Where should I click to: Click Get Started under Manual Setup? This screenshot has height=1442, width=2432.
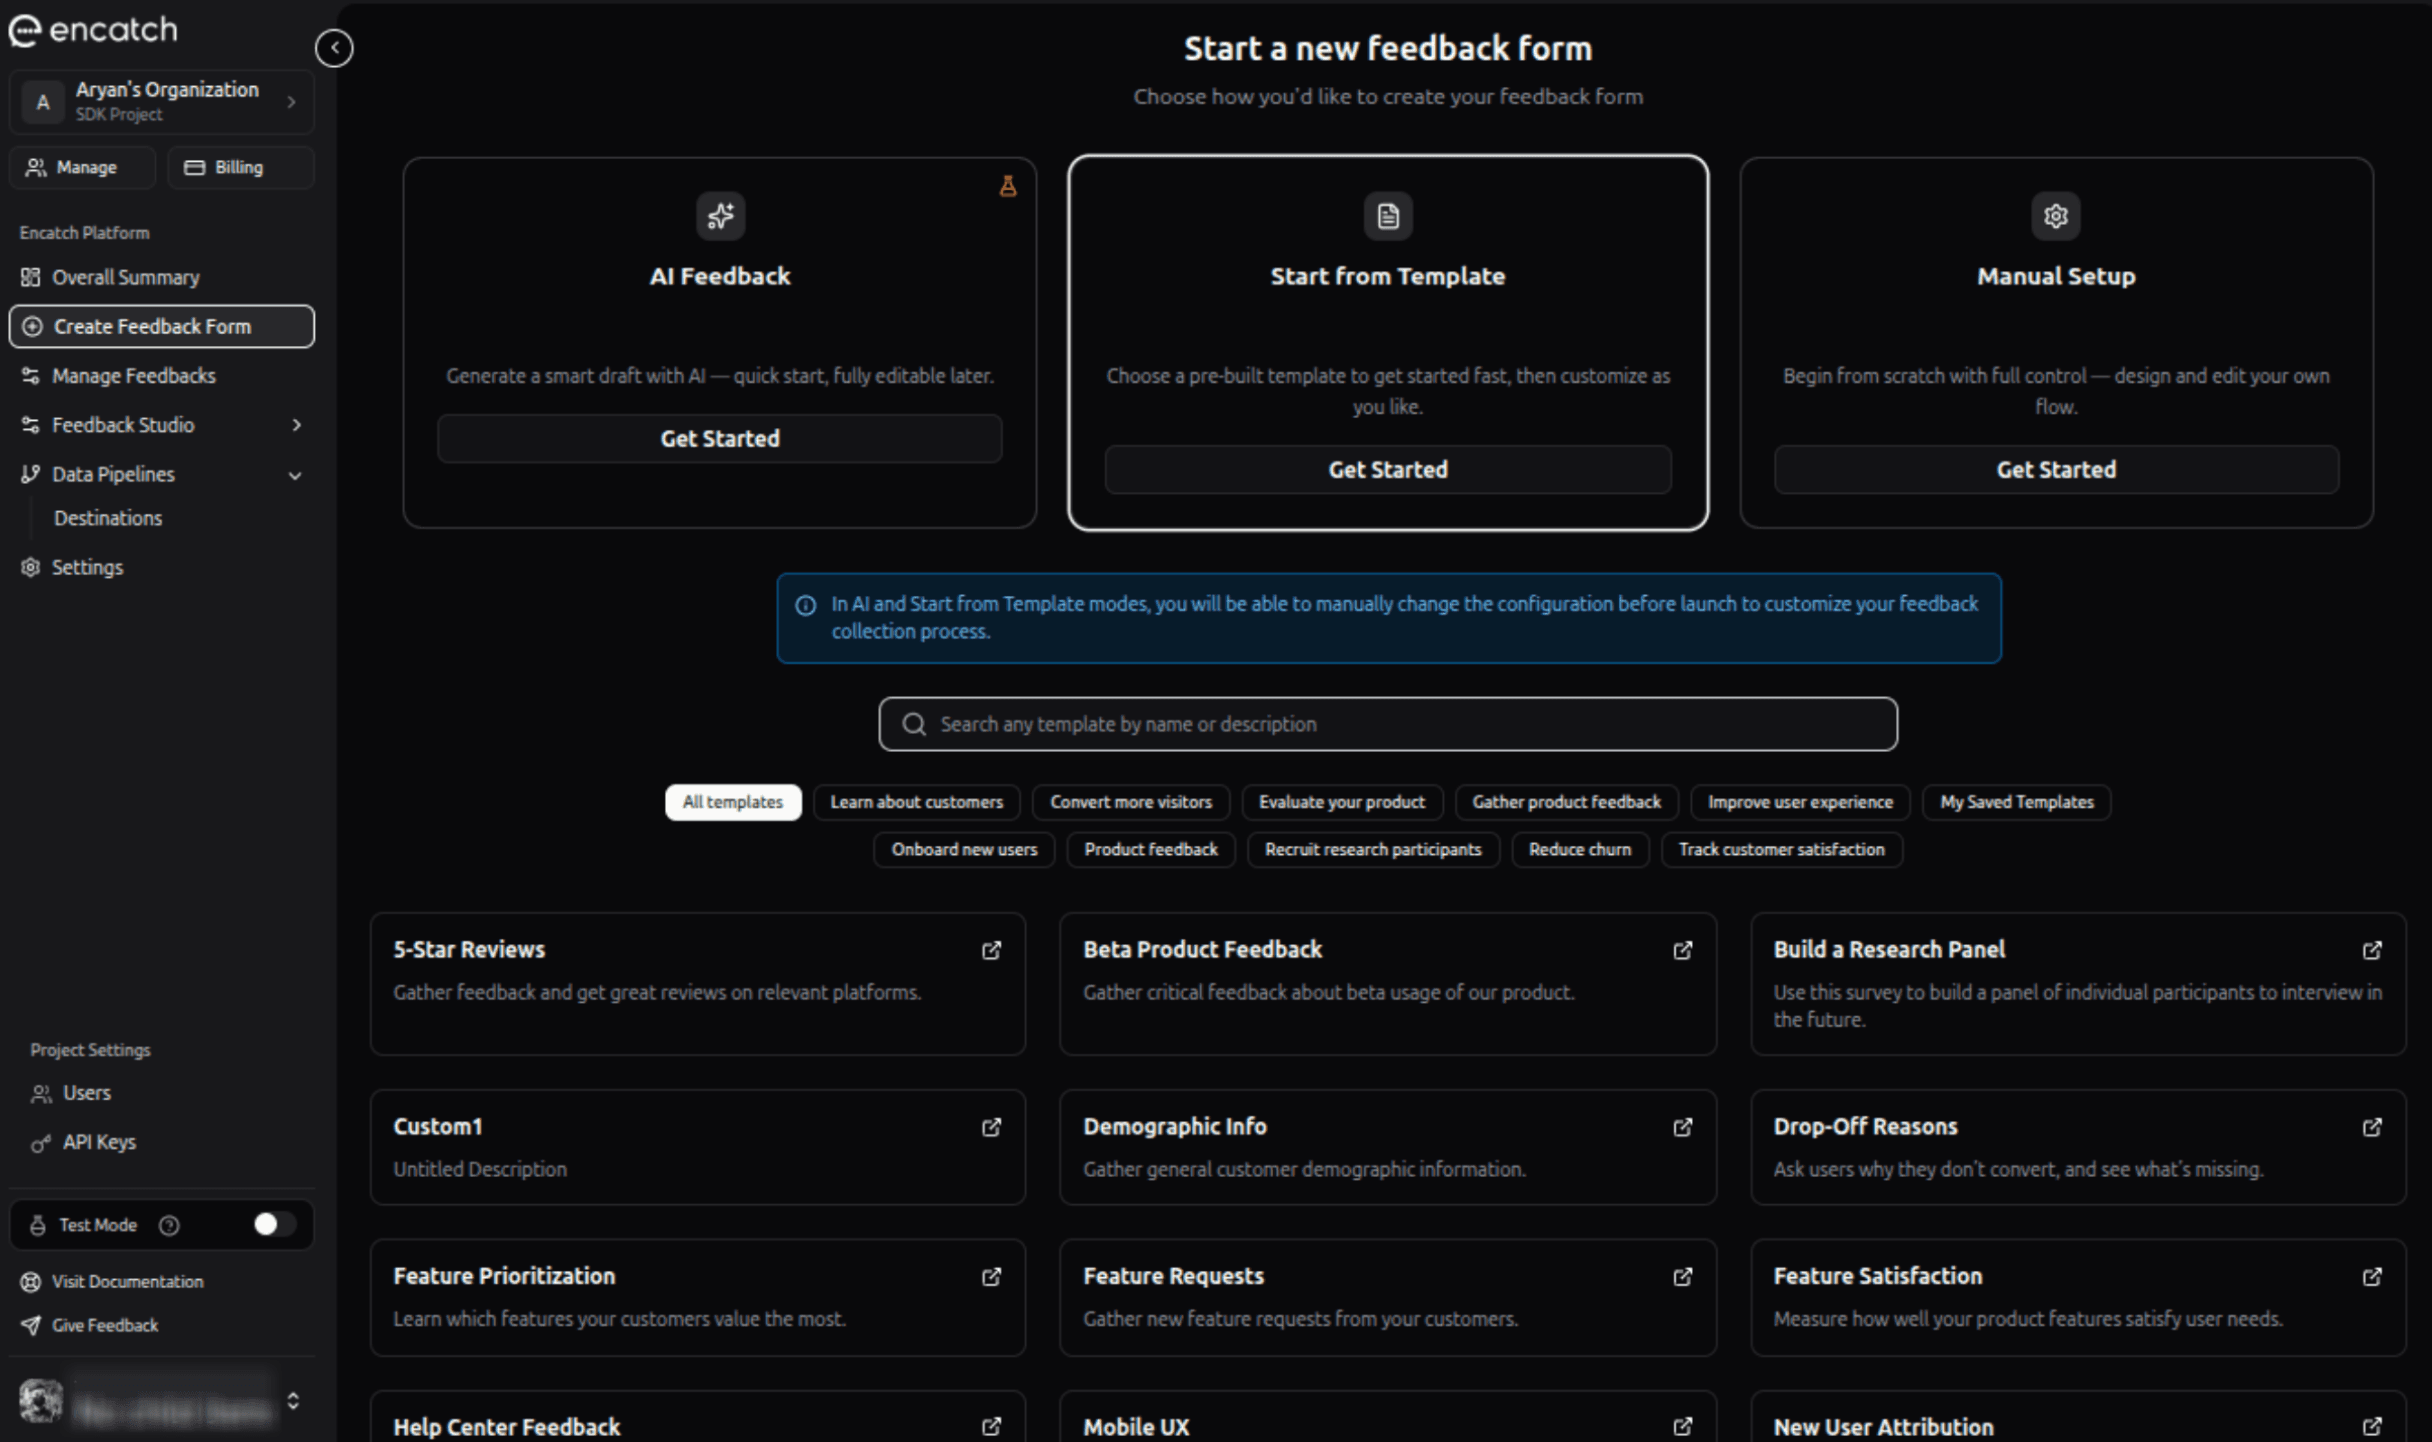[2055, 469]
